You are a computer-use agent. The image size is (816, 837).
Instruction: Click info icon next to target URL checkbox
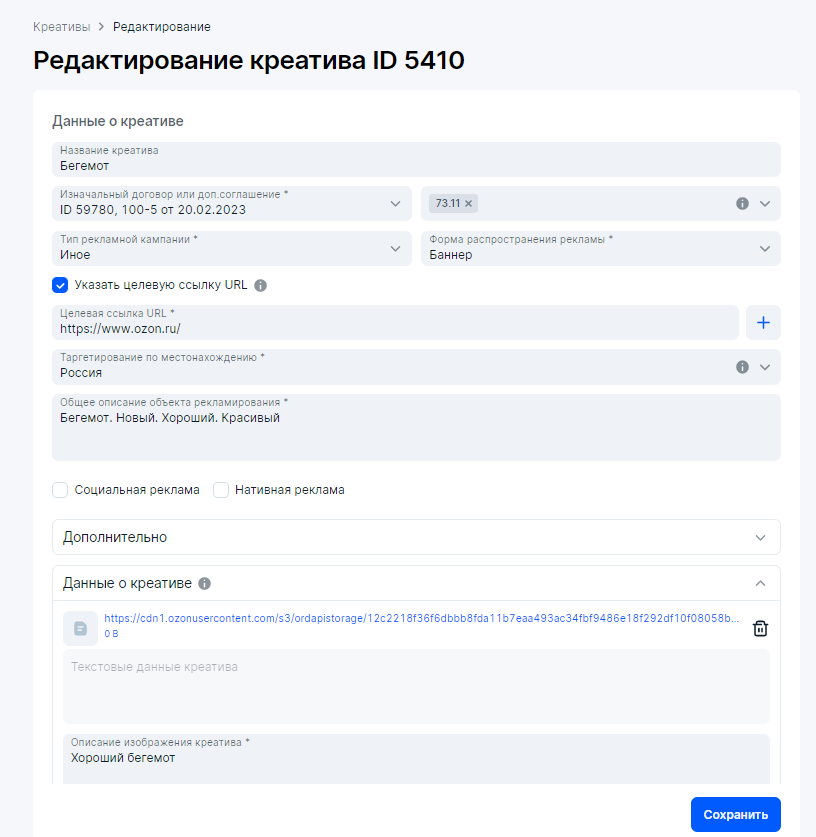pyautogui.click(x=261, y=285)
